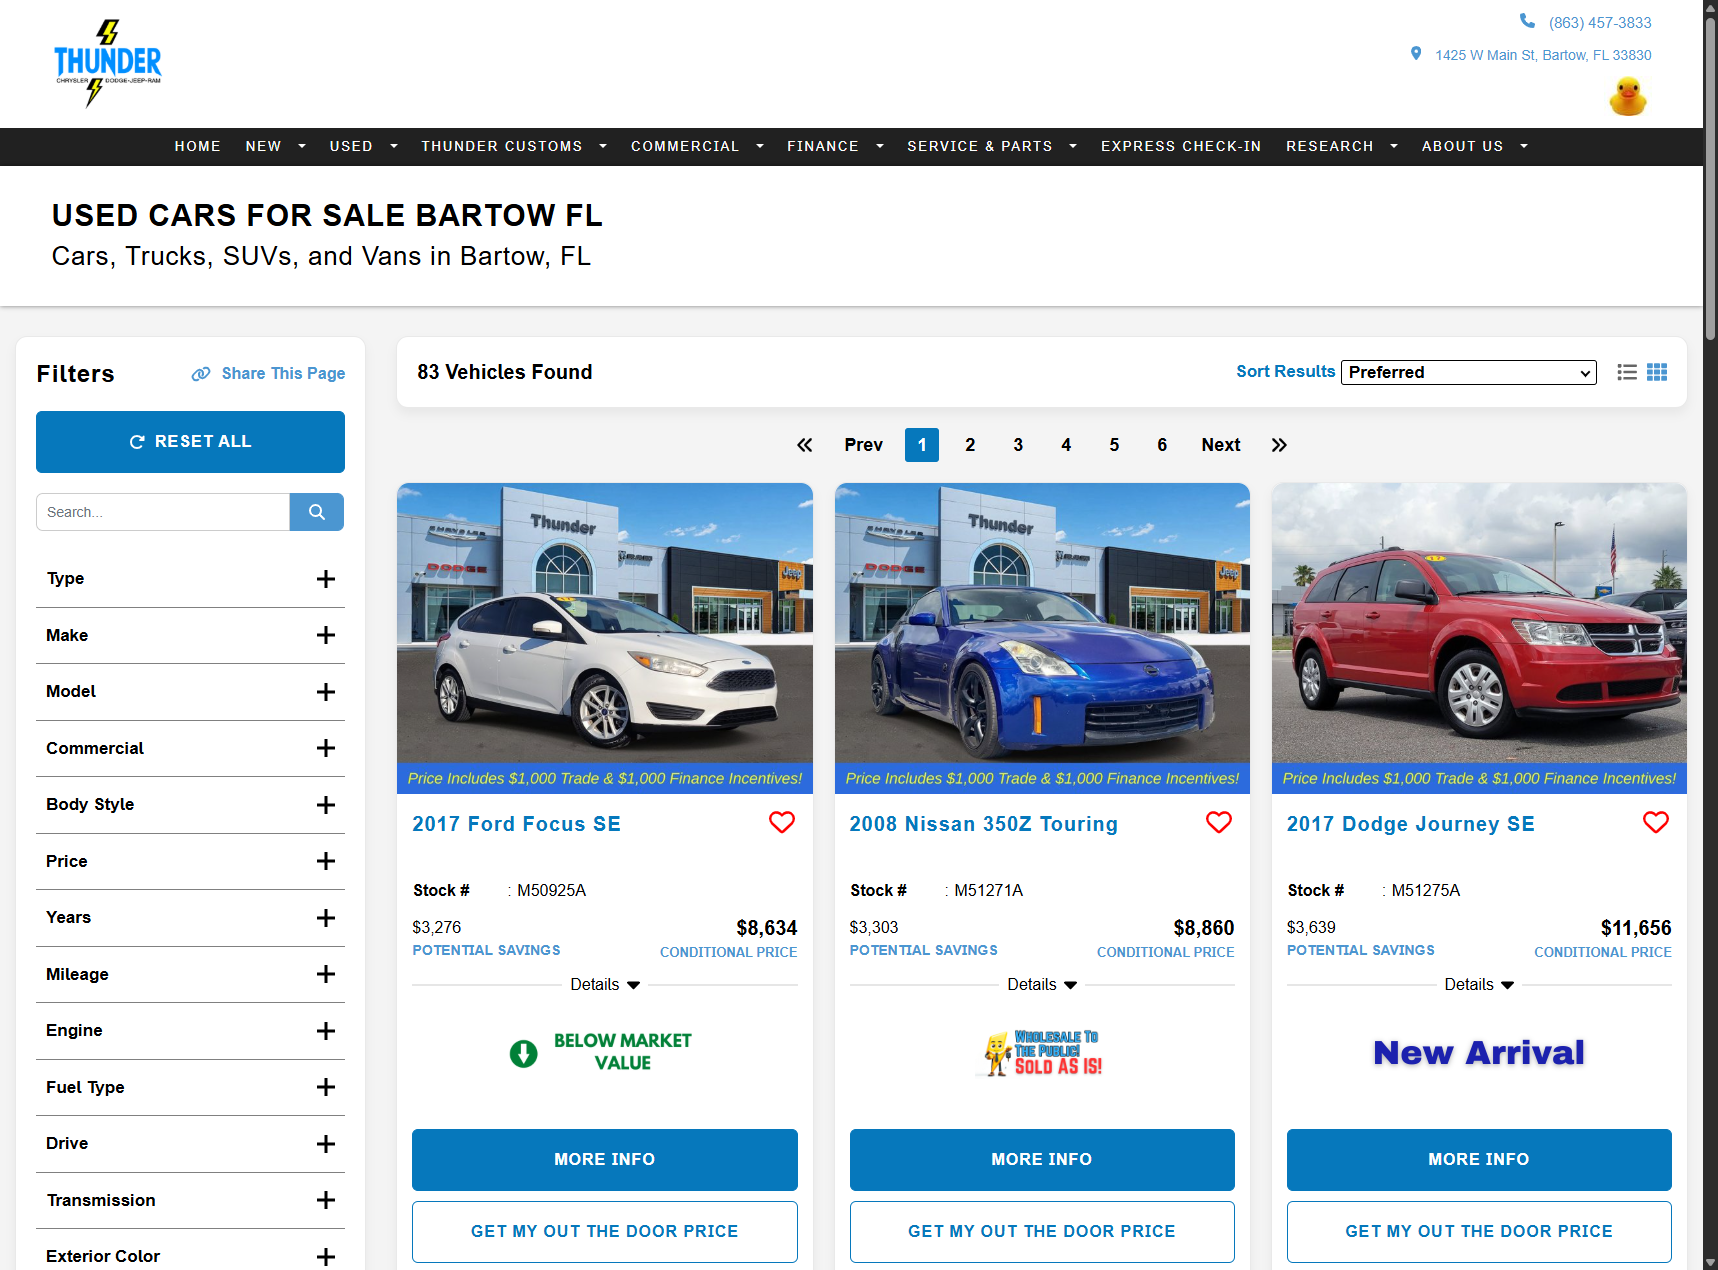Go to results page 2
Image resolution: width=1718 pixels, height=1270 pixels.
click(970, 445)
